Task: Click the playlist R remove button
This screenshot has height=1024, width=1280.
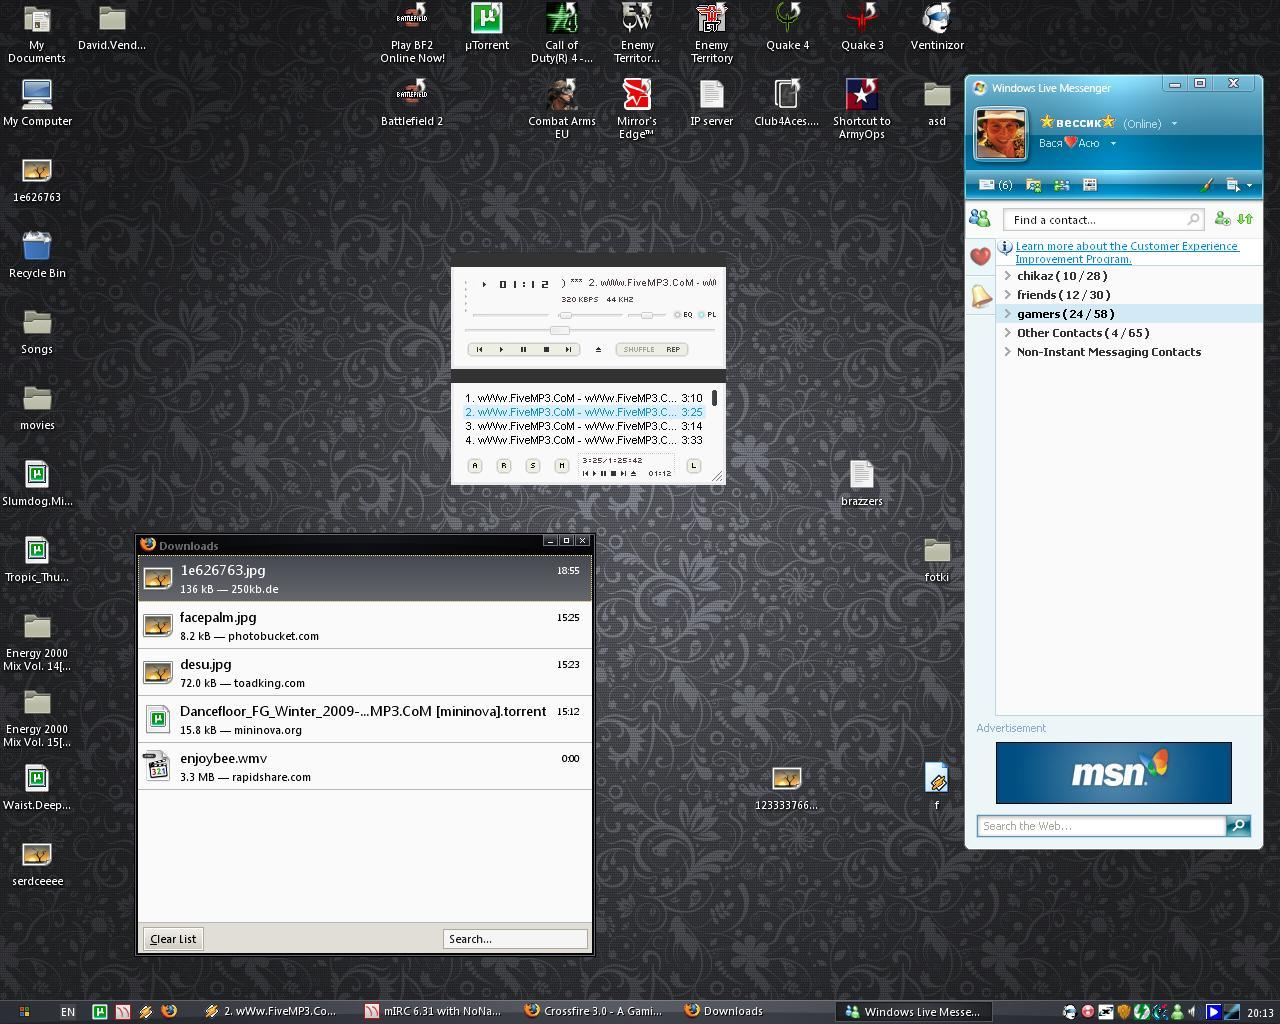Action: pos(504,465)
